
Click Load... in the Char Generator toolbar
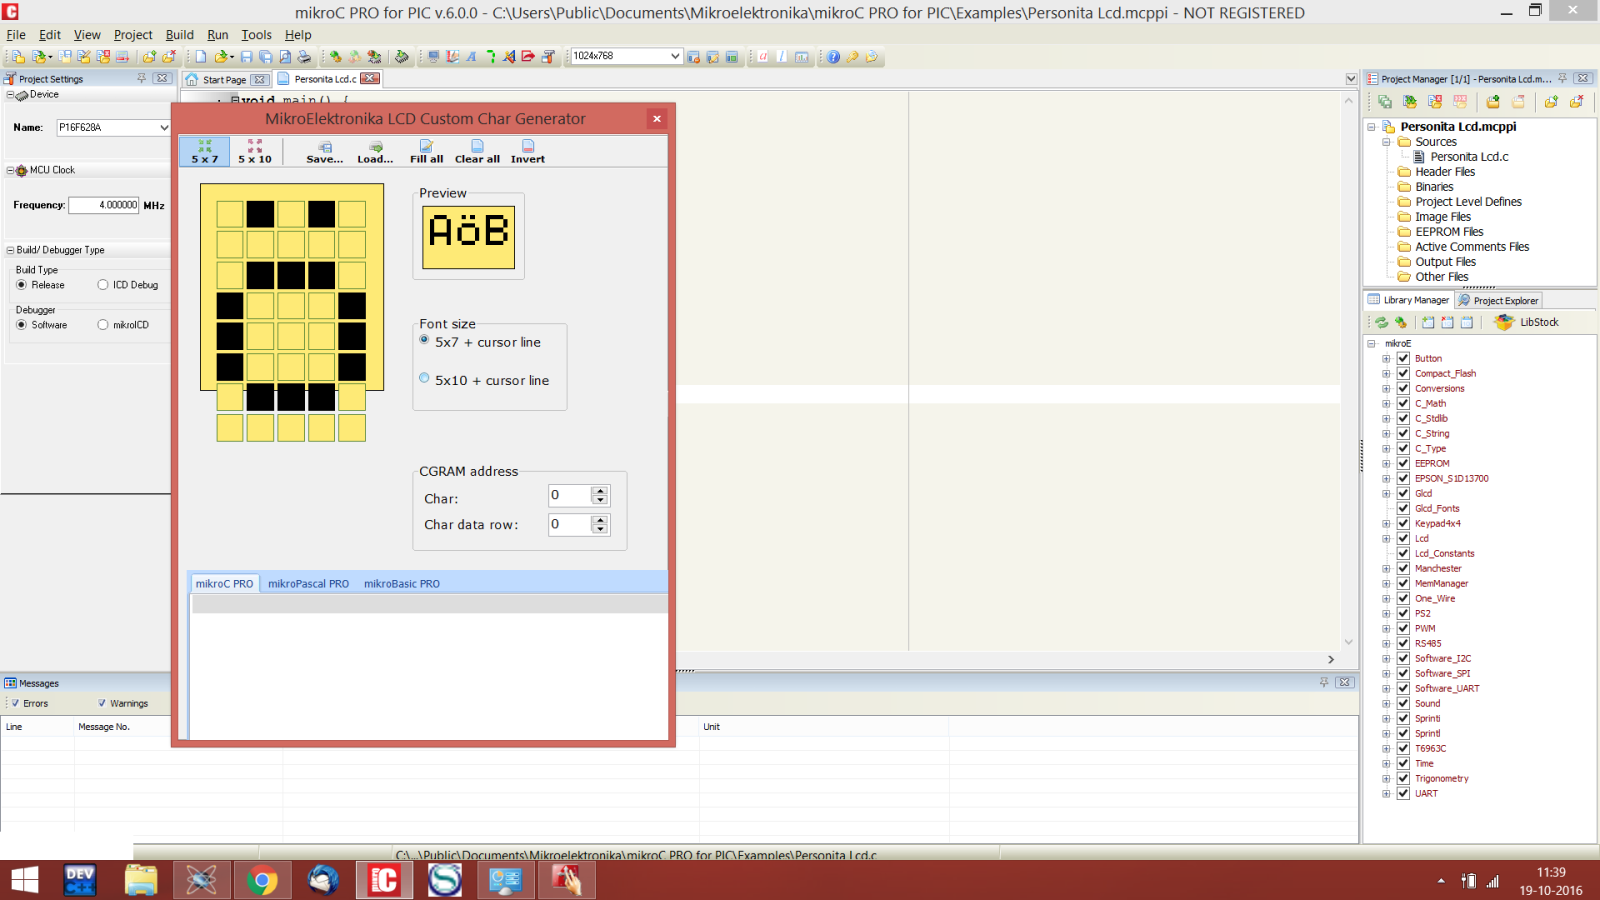pyautogui.click(x=375, y=151)
